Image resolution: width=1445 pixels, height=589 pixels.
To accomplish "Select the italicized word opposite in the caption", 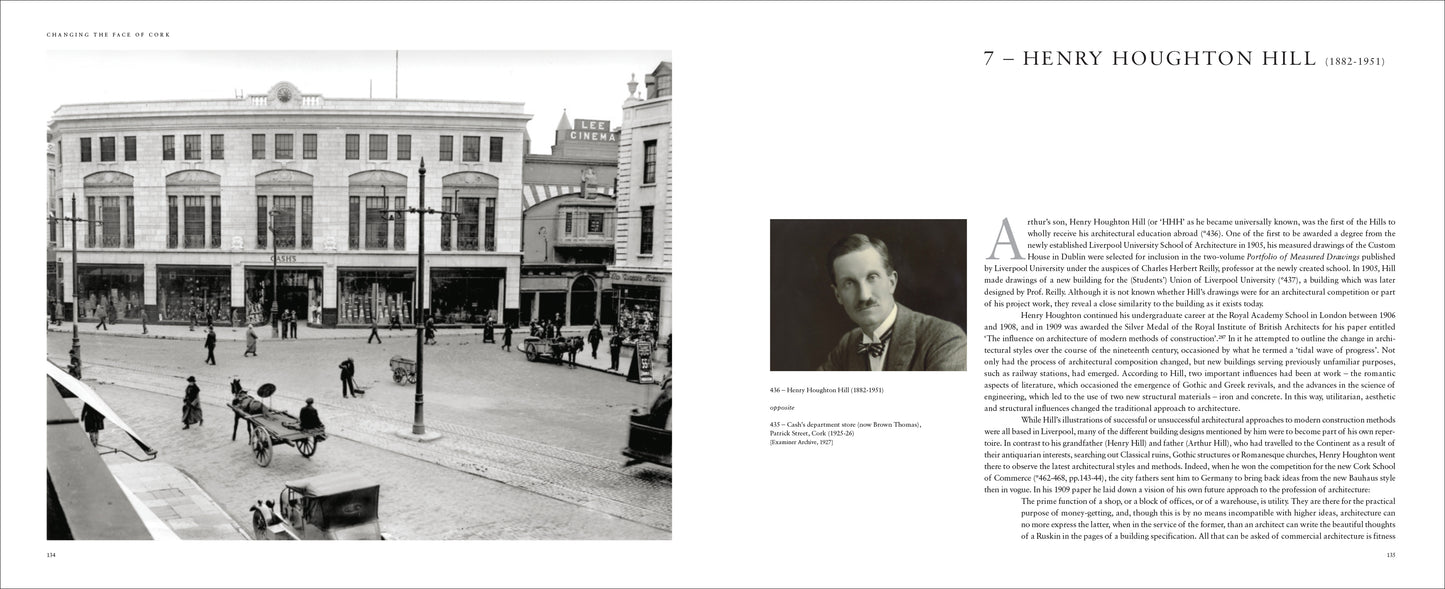I will [x=781, y=407].
